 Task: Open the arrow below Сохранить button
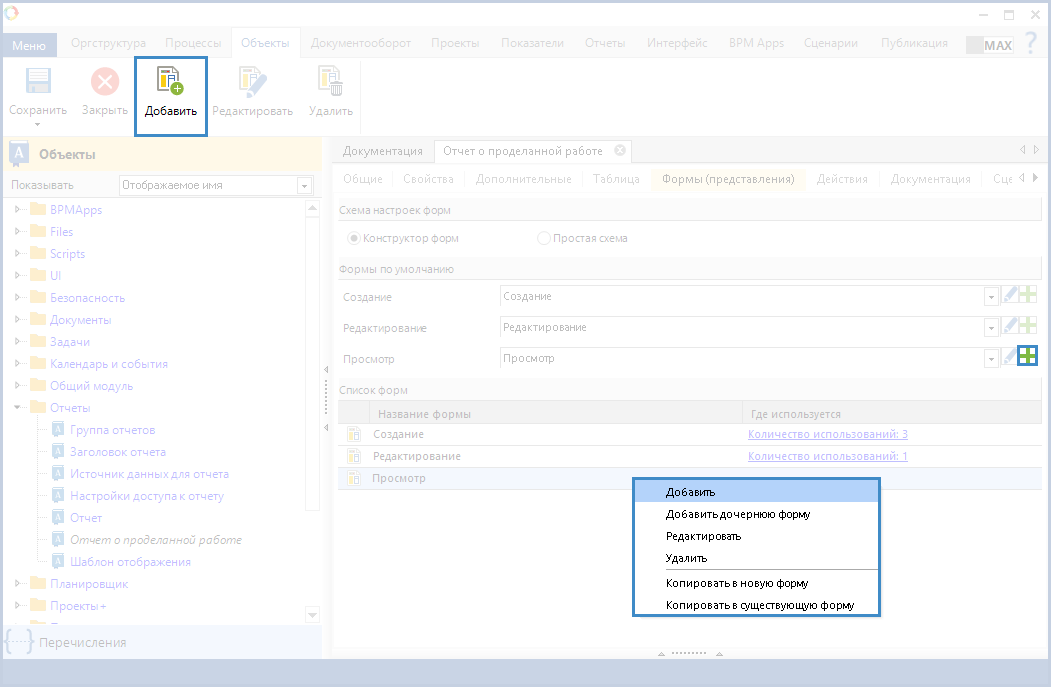(38, 125)
